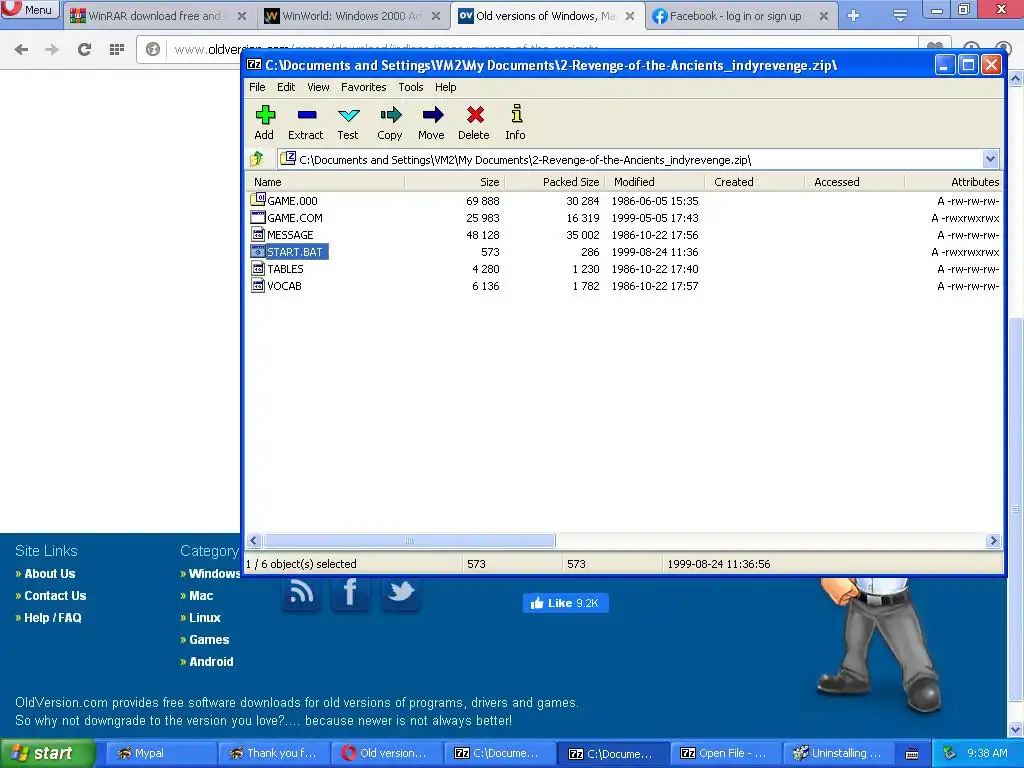Open the Linux category link

point(205,618)
